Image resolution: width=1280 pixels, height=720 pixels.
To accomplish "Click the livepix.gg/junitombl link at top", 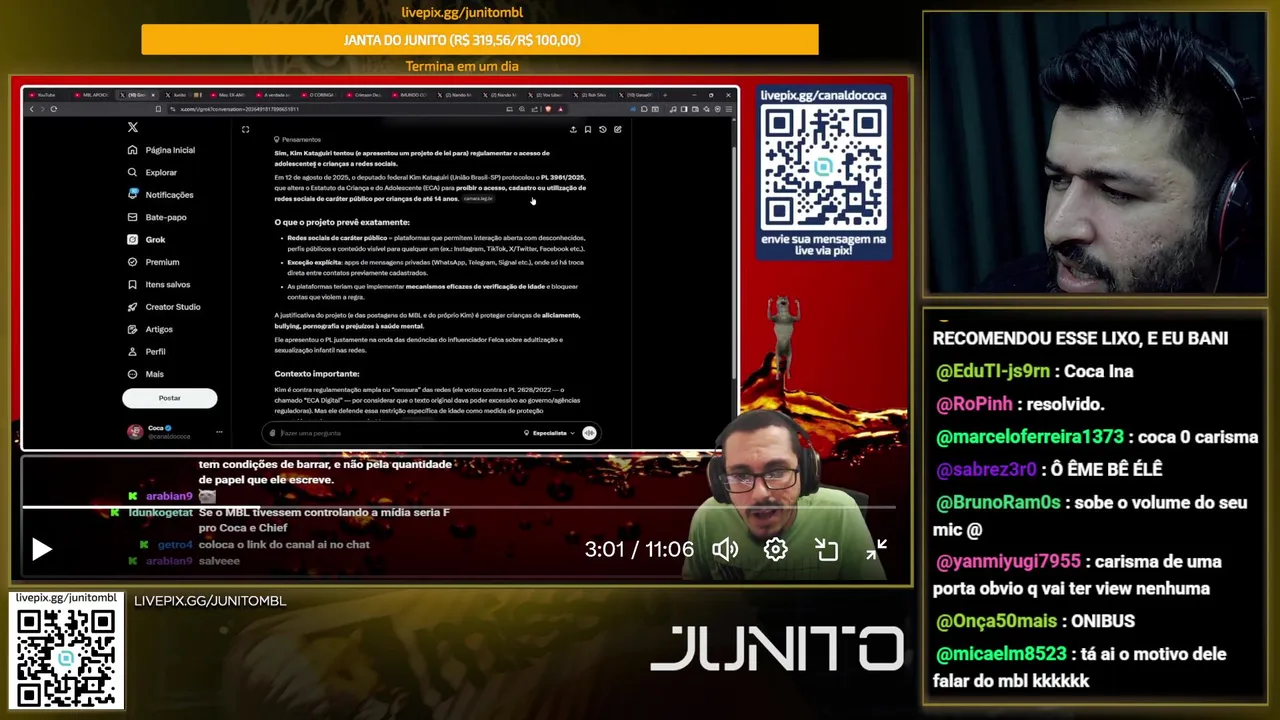I will [x=462, y=13].
